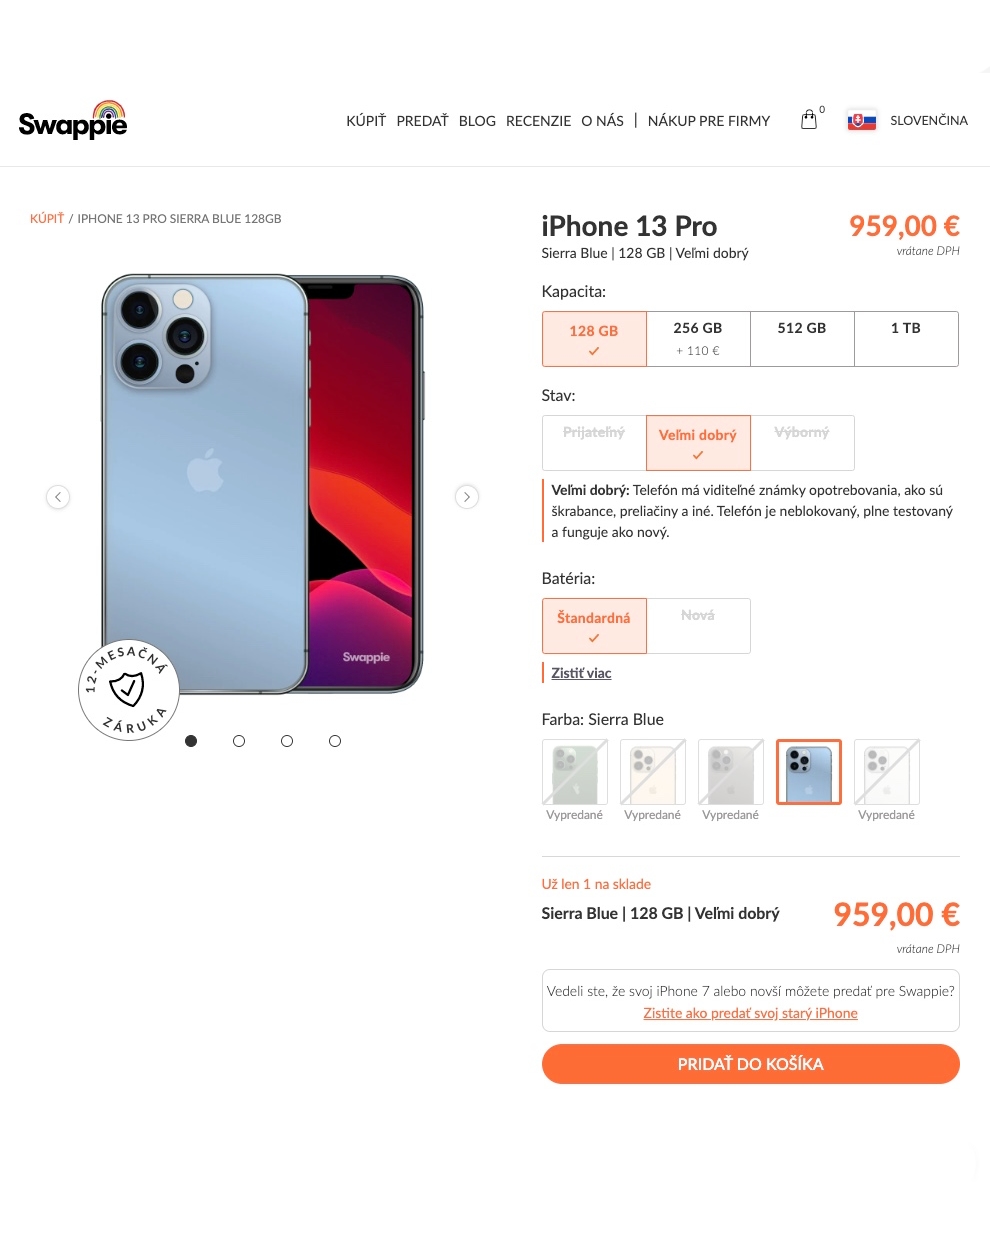Click the Swappie rainbow logo
The width and height of the screenshot is (990, 1238).
(x=73, y=120)
